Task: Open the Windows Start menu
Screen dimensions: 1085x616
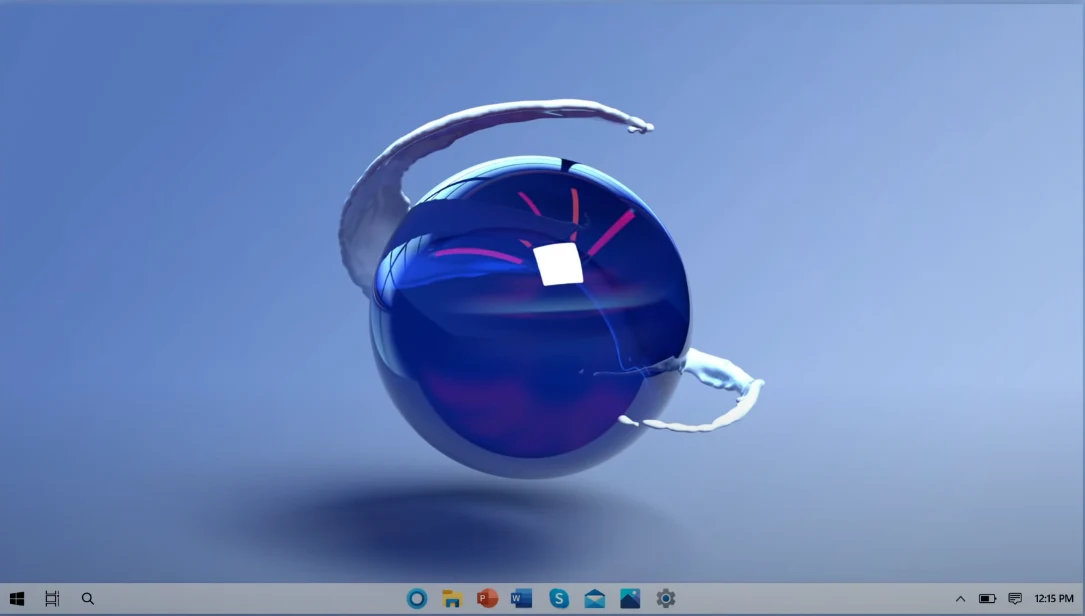Action: point(17,599)
